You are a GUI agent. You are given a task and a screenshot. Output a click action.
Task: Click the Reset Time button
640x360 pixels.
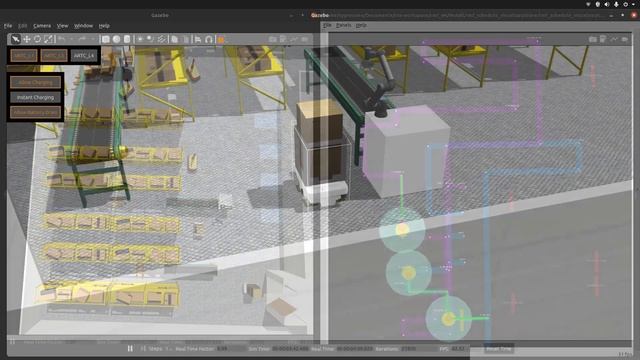pos(499,349)
